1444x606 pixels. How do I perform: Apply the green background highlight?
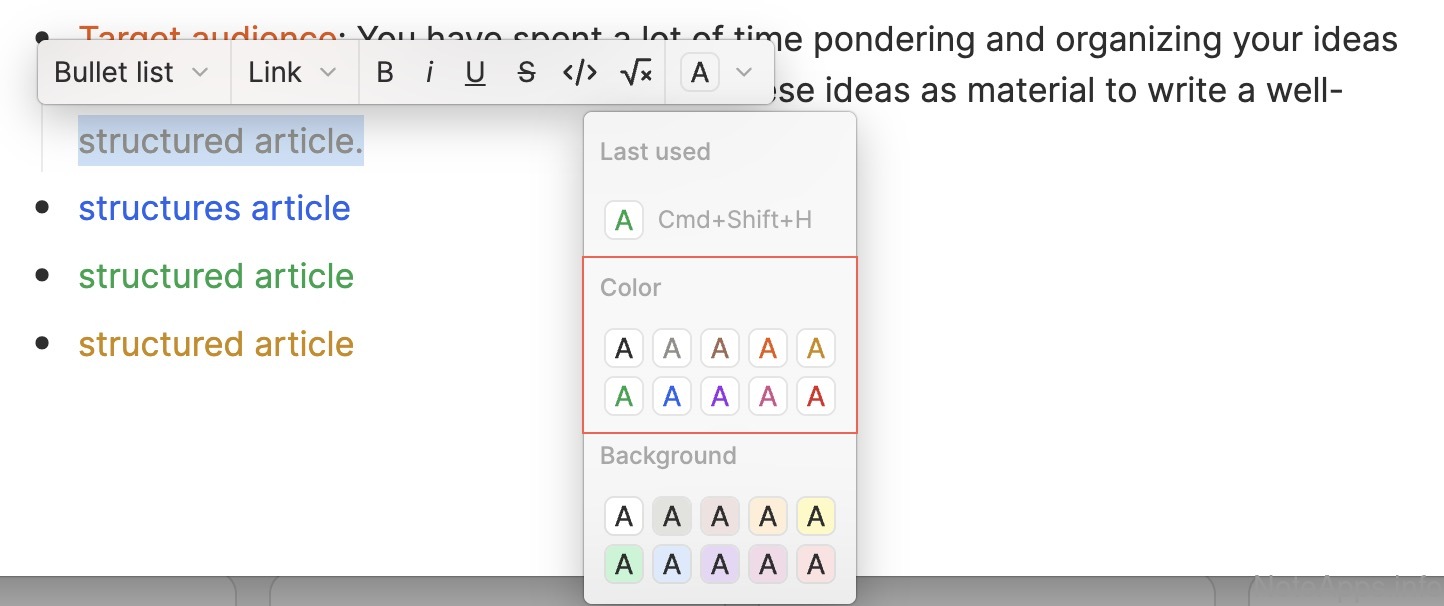pyautogui.click(x=624, y=565)
